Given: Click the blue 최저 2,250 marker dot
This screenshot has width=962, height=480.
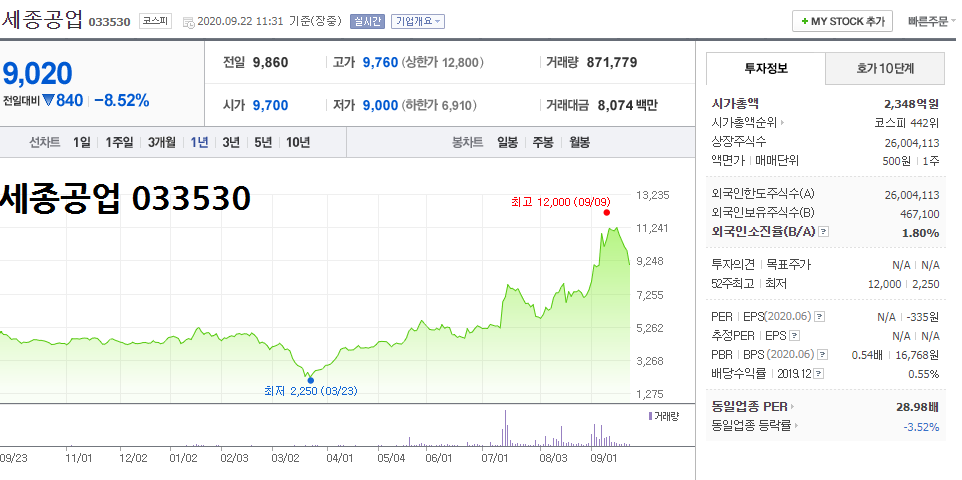Looking at the screenshot, I should click(x=310, y=380).
